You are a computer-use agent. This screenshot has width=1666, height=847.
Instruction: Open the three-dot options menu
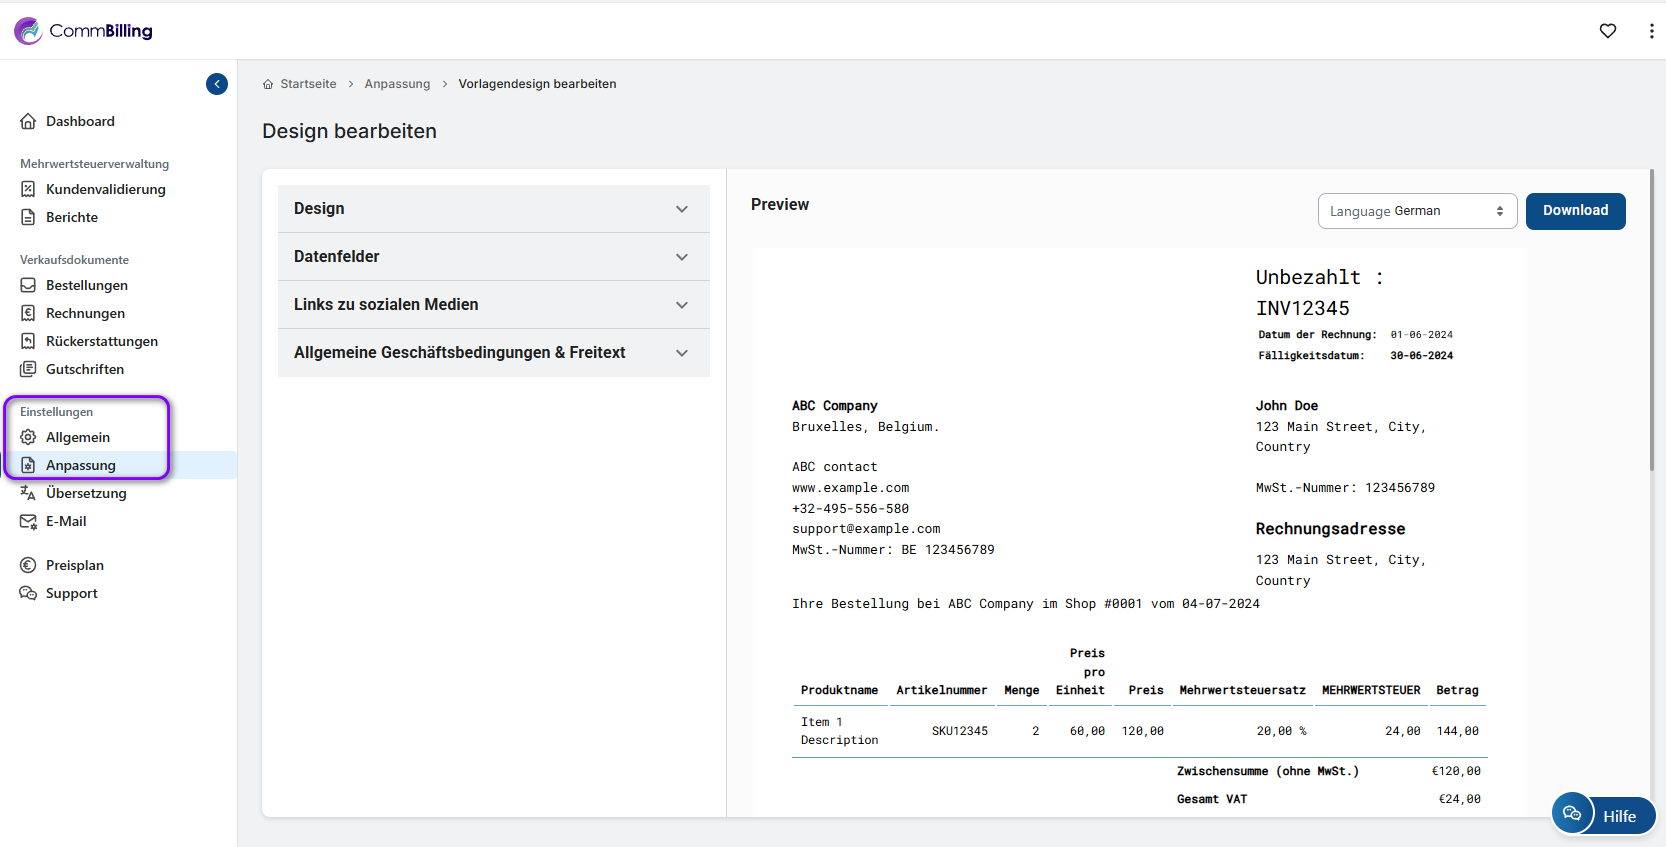pyautogui.click(x=1650, y=31)
